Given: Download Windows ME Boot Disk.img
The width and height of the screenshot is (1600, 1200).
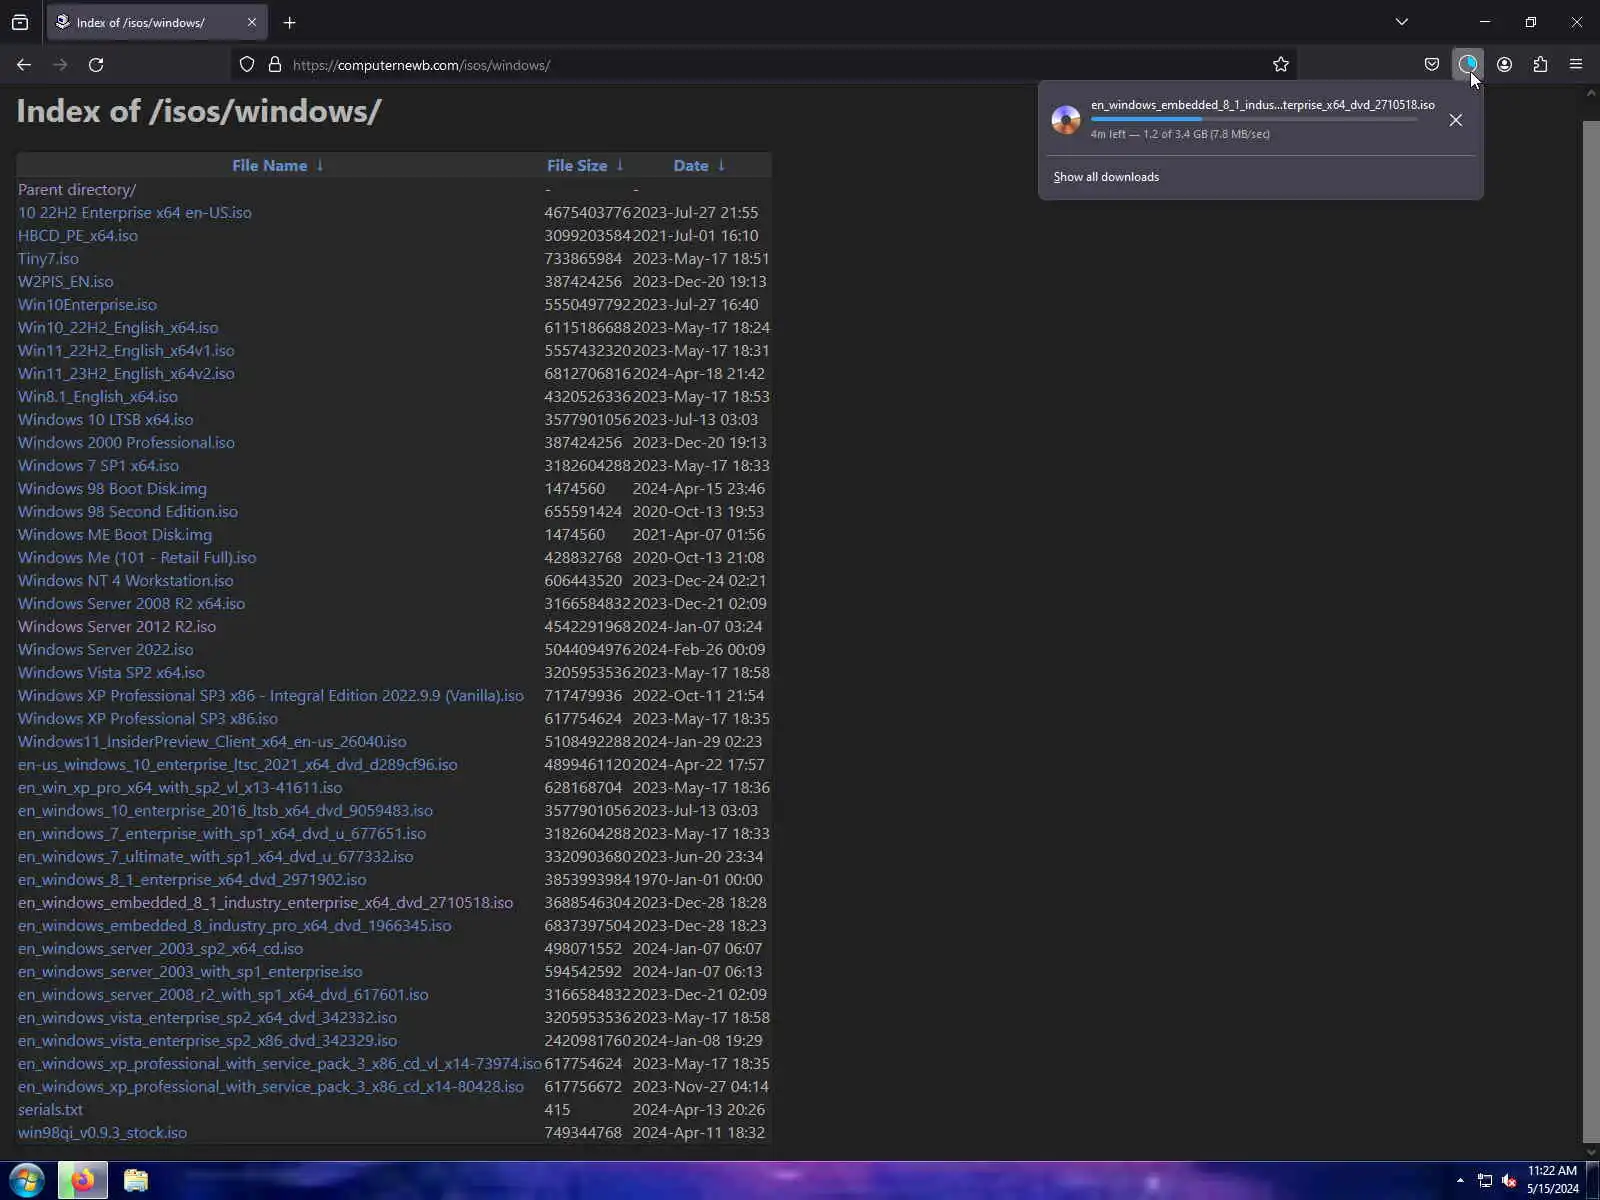Looking at the screenshot, I should coord(115,535).
